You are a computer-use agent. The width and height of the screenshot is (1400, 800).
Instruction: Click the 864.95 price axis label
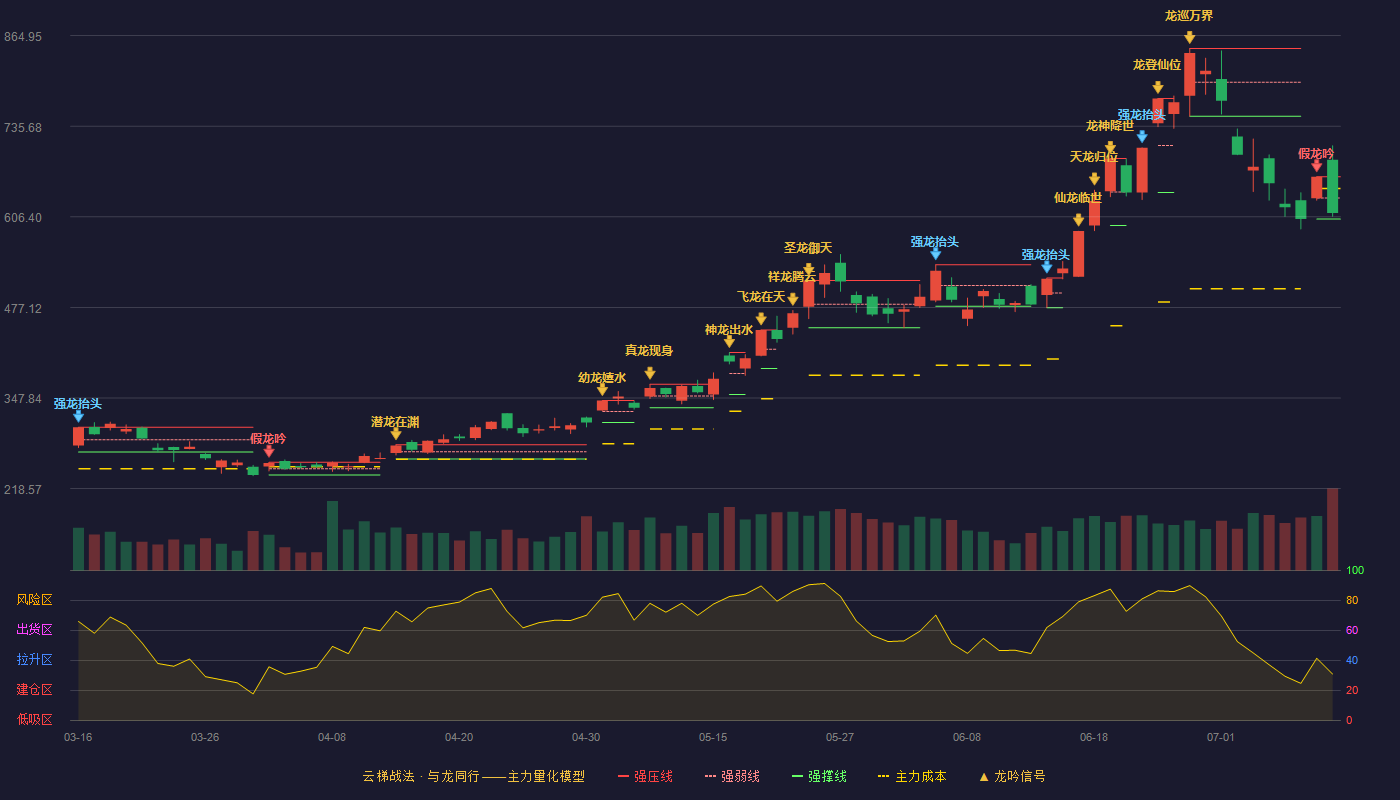point(50,36)
